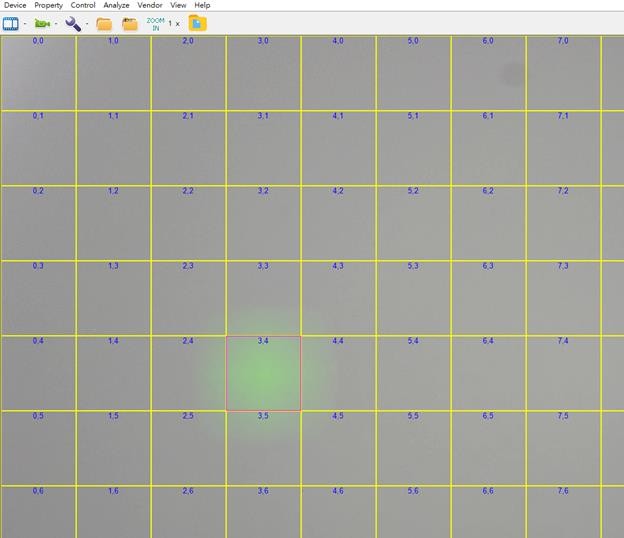This screenshot has width=624, height=538.
Task: Select grid cell labeled 6,0
Action: pyautogui.click(x=488, y=73)
